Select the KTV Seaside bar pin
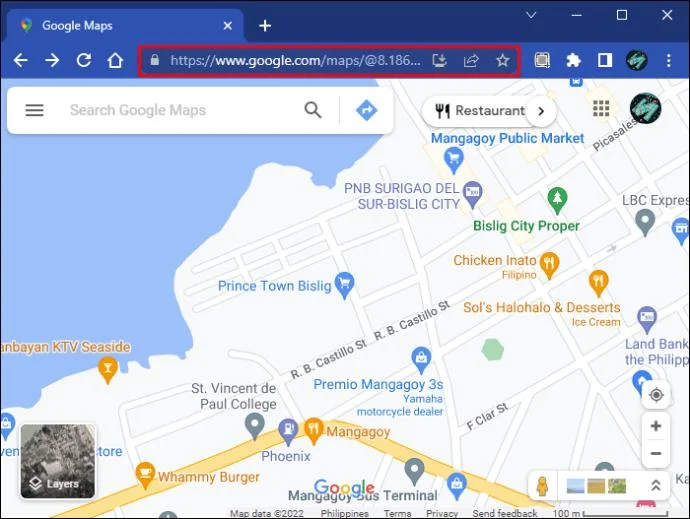Screen dimensions: 690x519 pos(108,370)
